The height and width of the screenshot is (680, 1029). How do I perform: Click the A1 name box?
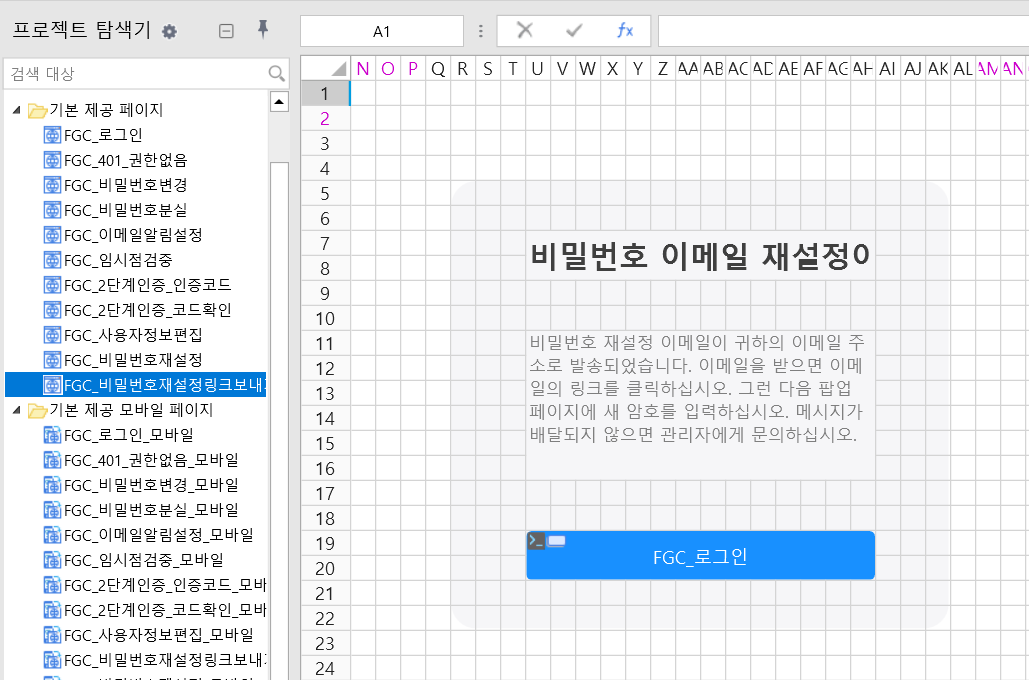click(x=382, y=32)
